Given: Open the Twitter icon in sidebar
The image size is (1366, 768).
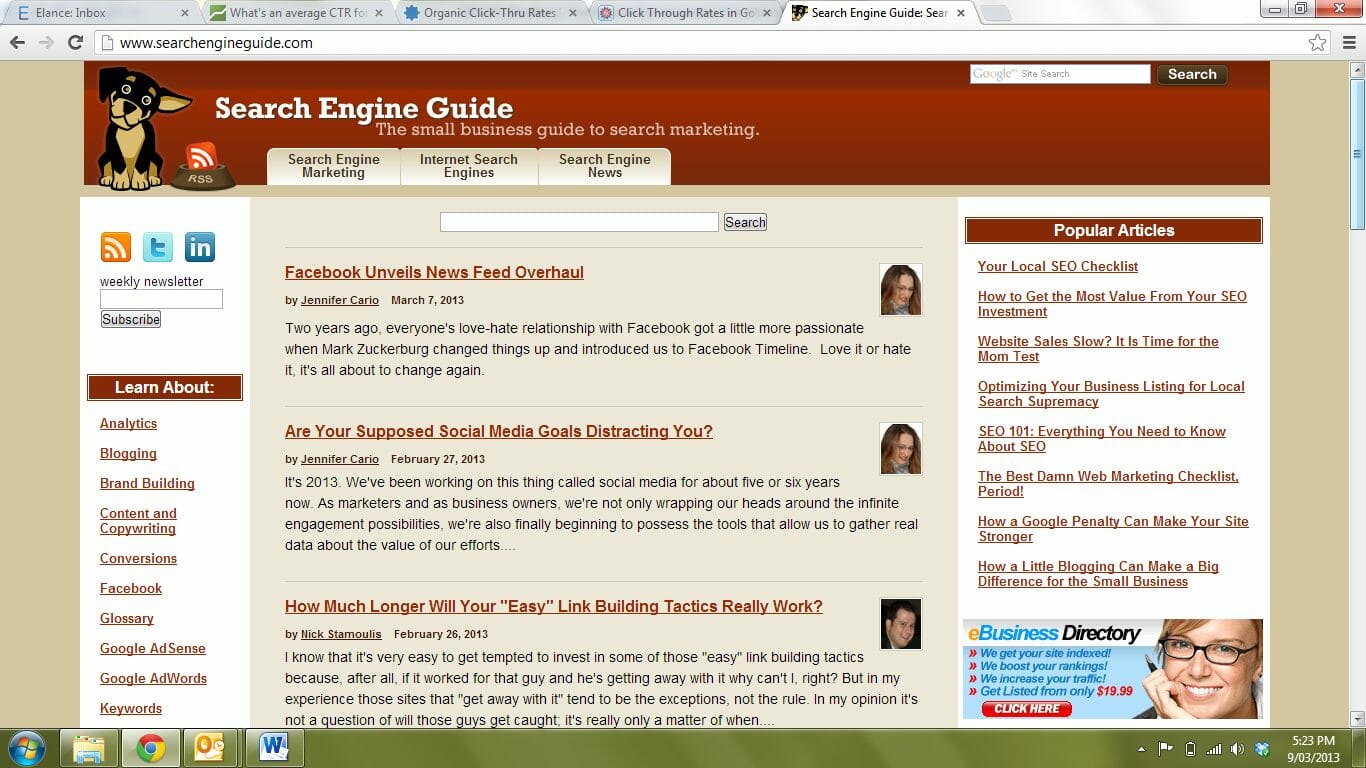Looking at the screenshot, I should 158,247.
